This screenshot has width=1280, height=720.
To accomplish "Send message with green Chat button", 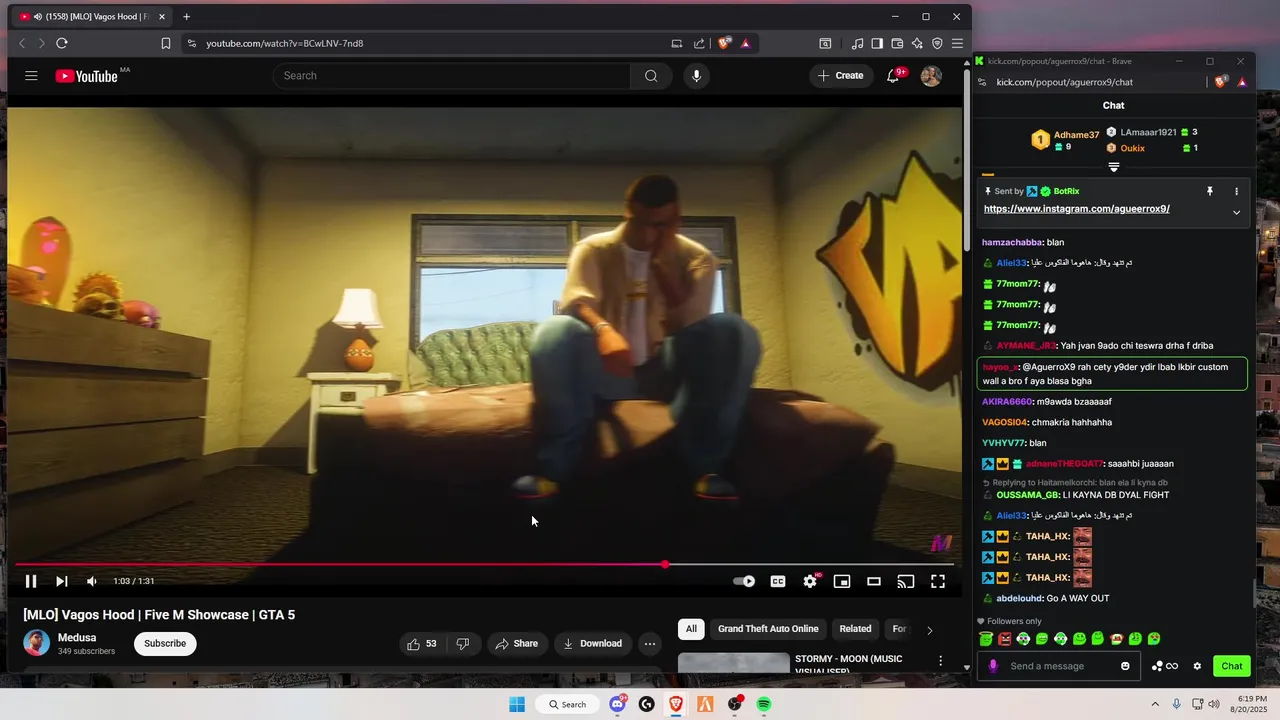I will click(1231, 666).
